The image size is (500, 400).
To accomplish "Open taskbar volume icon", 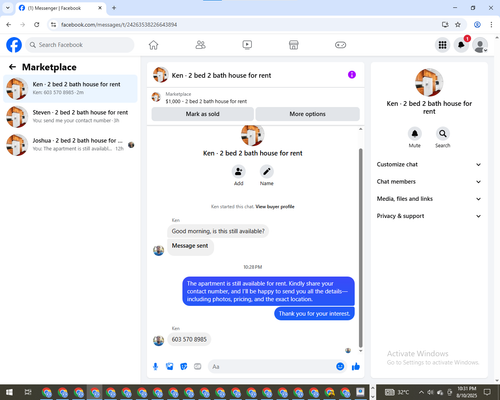I will (x=430, y=392).
